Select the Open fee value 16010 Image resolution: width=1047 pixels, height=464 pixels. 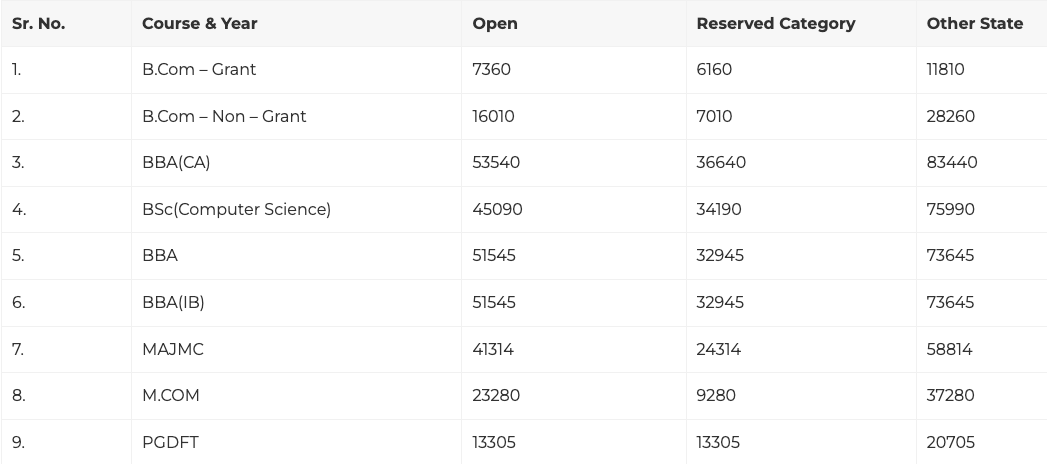[x=493, y=116]
